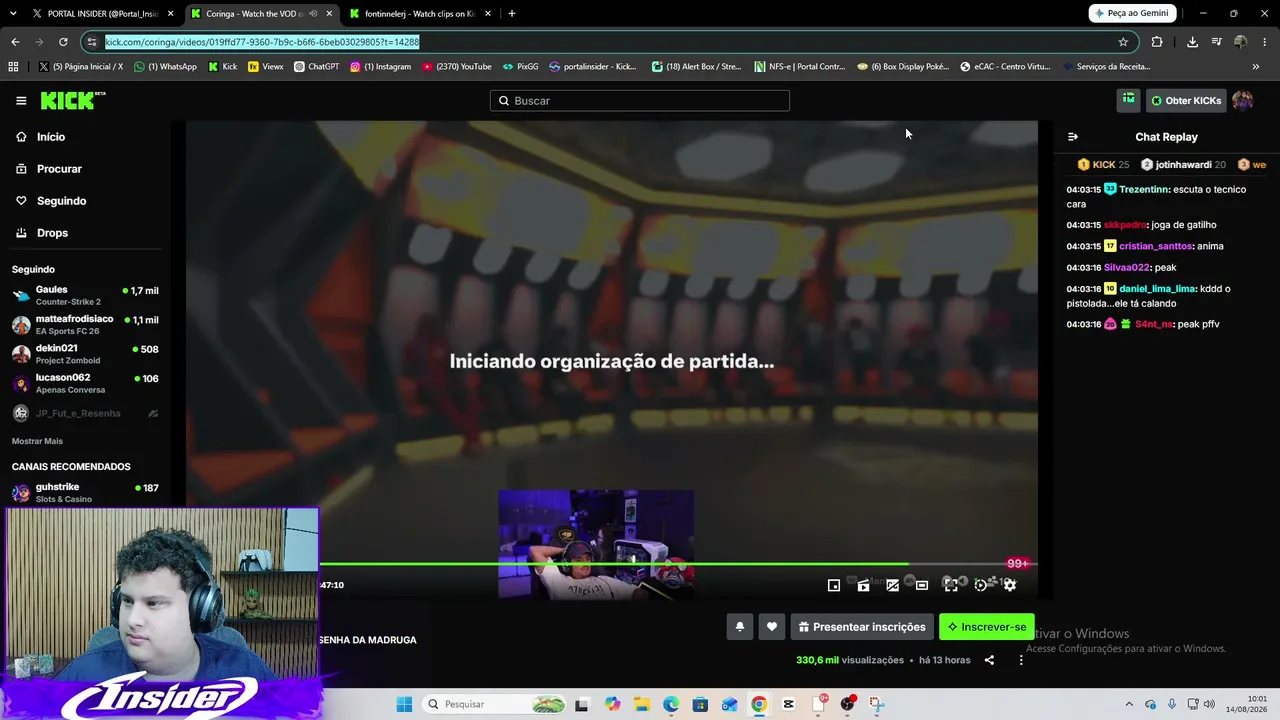
Task: Open the Kick sidebar hamburger menu
Action: click(21, 100)
